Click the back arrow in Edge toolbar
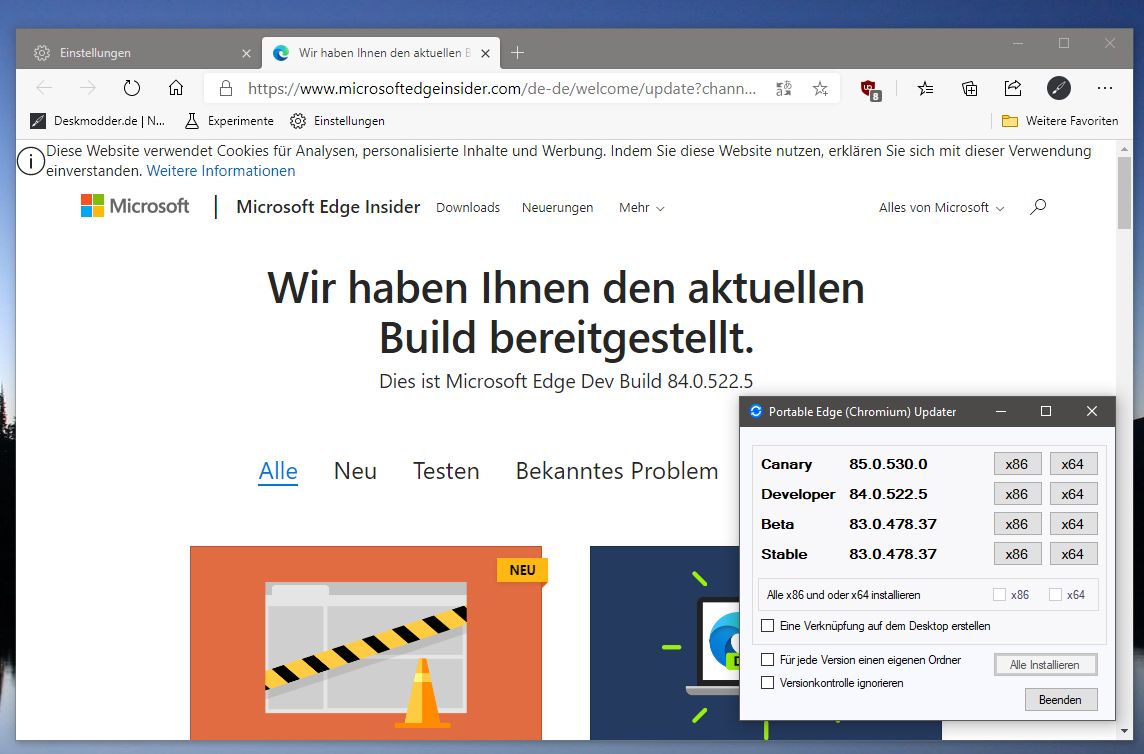Screen dimensions: 1144x754 (44, 88)
